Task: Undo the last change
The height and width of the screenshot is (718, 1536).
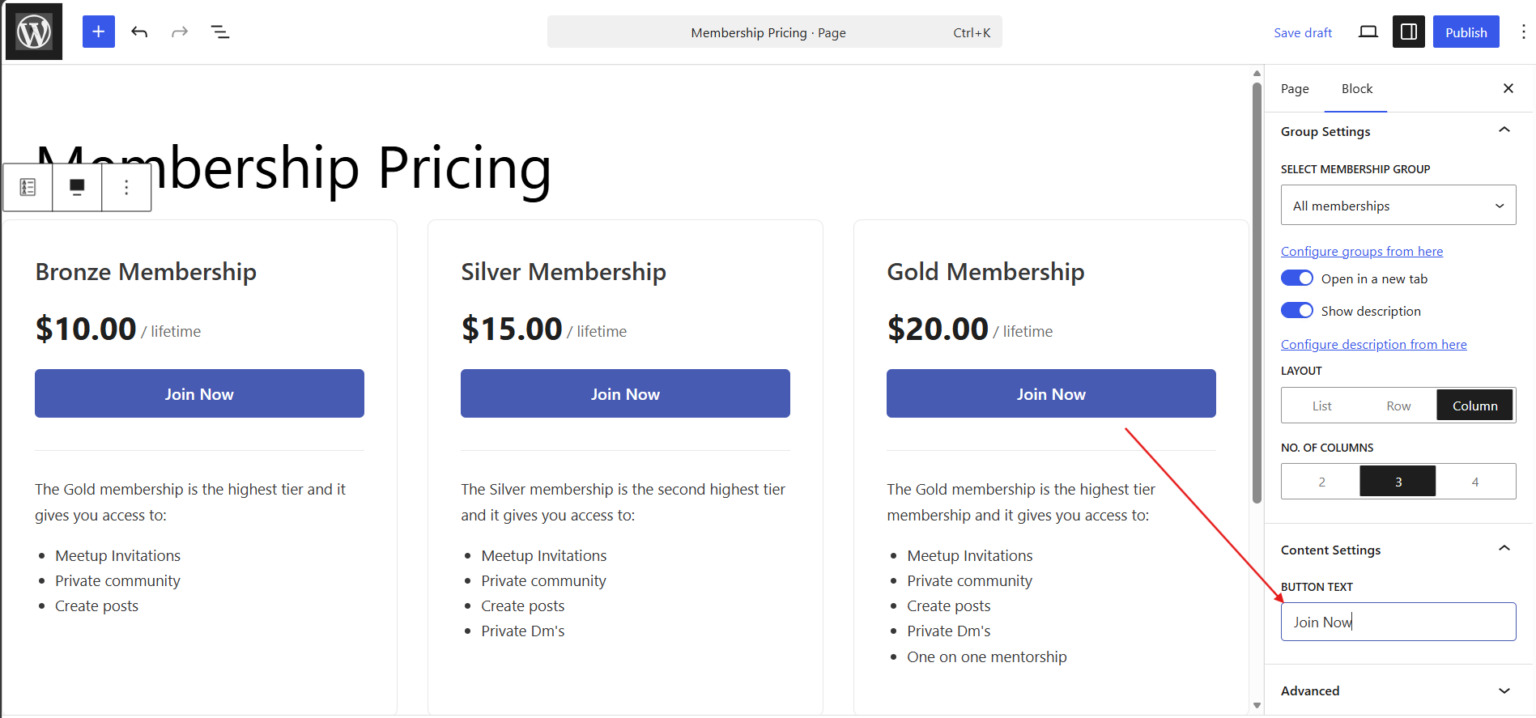Action: [139, 32]
